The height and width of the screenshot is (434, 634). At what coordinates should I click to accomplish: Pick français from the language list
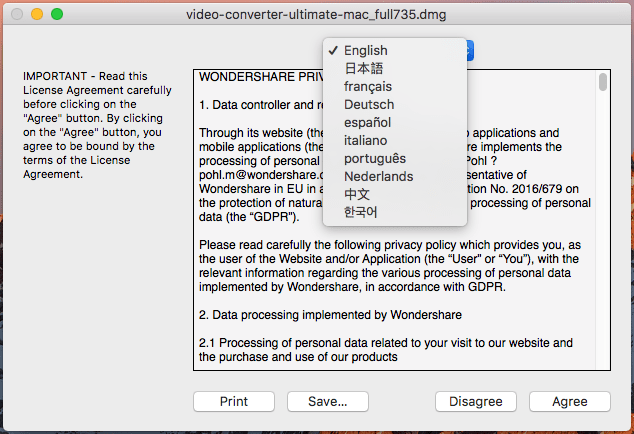(395, 87)
